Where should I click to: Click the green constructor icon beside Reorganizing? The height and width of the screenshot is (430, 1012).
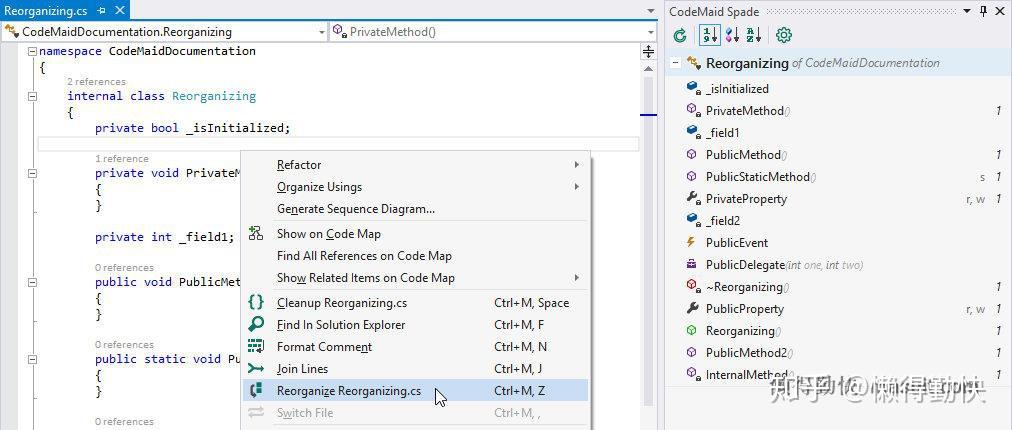click(692, 331)
